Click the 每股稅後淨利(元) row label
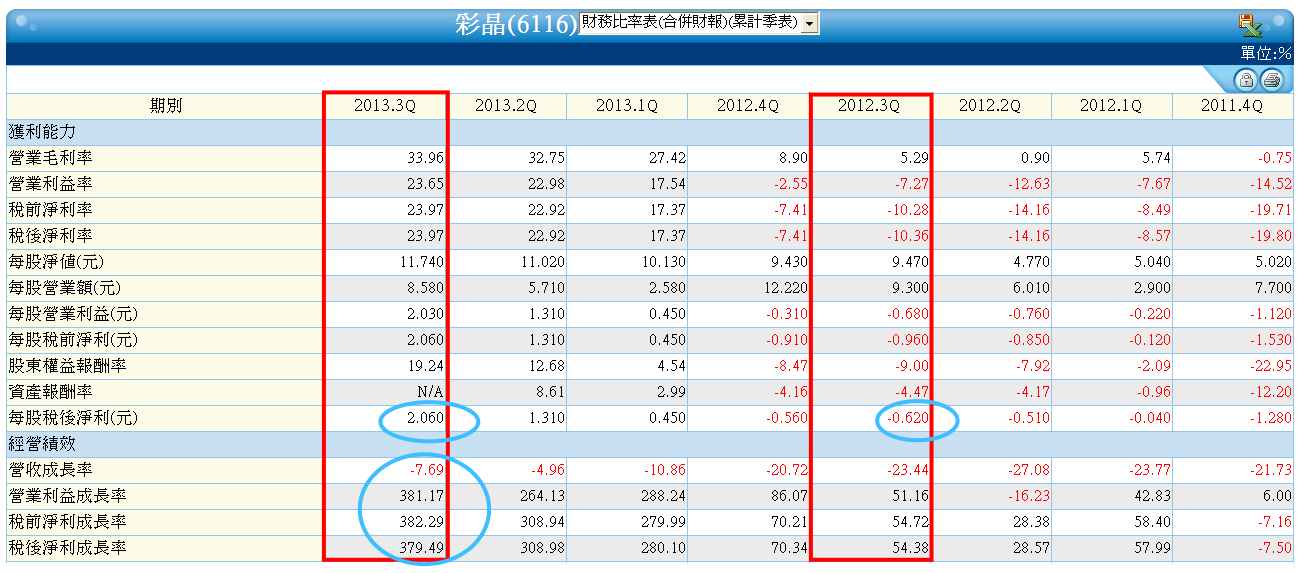The height and width of the screenshot is (573, 1303). click(73, 417)
